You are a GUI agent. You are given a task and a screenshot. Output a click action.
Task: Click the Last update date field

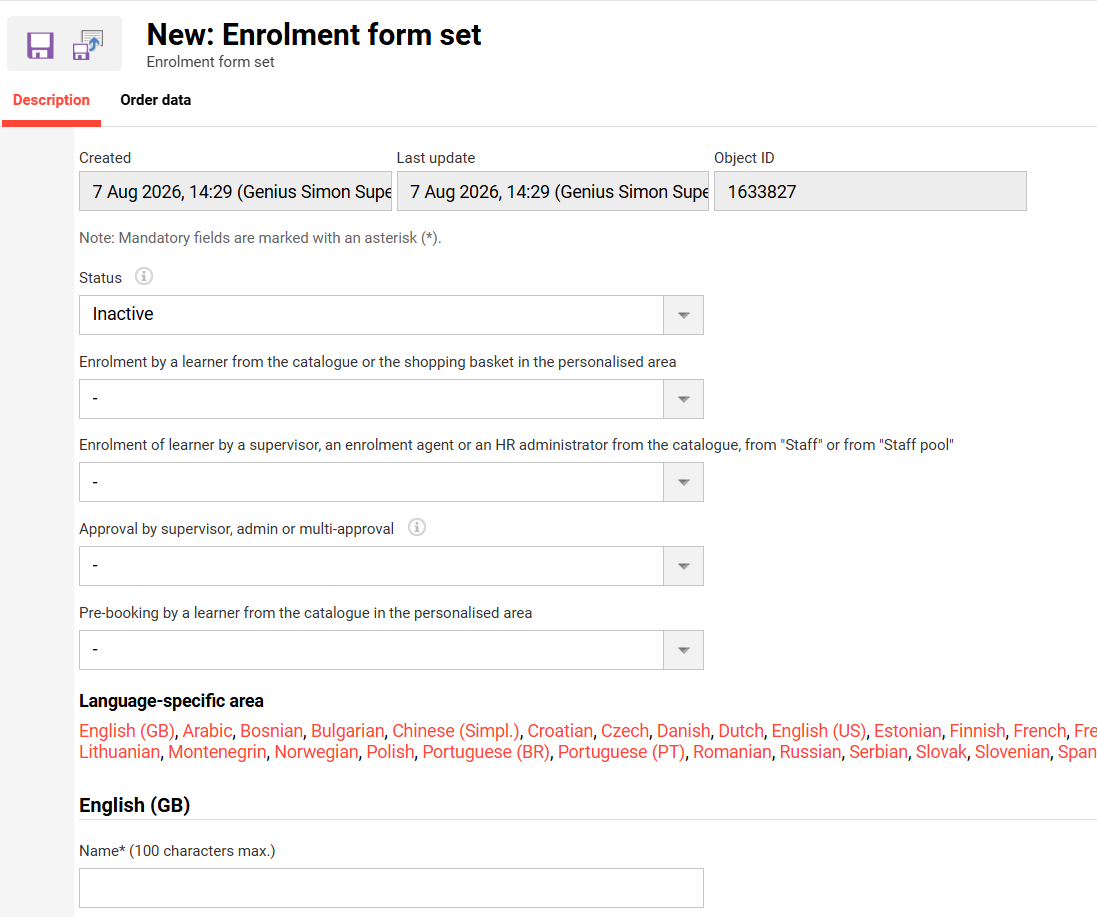click(553, 191)
